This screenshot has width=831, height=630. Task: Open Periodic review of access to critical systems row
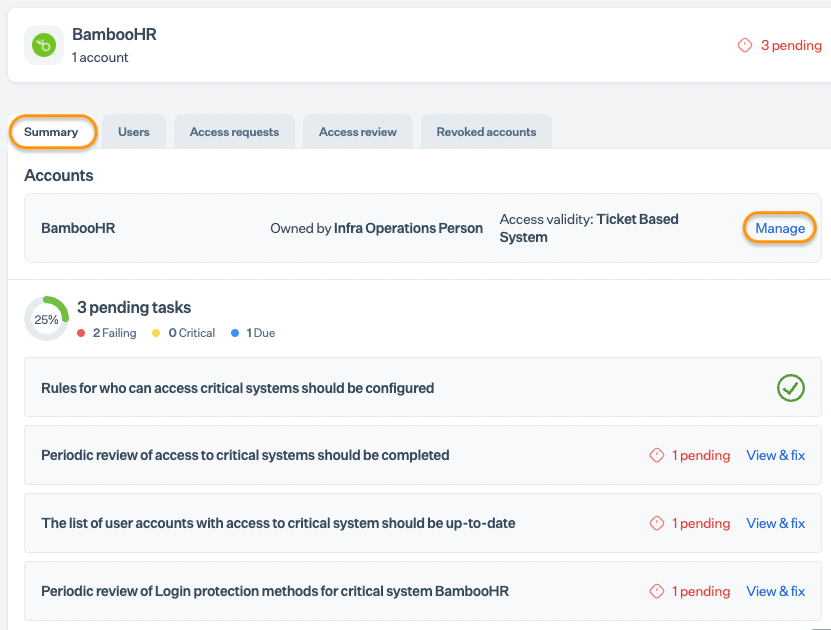click(x=423, y=455)
